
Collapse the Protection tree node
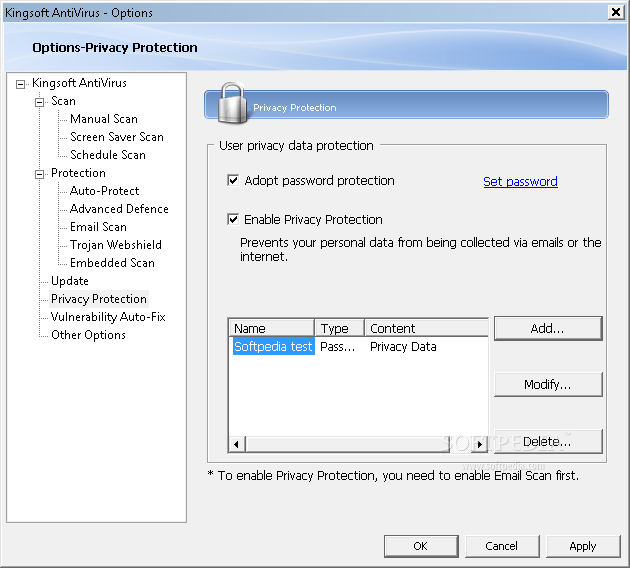pos(39,174)
